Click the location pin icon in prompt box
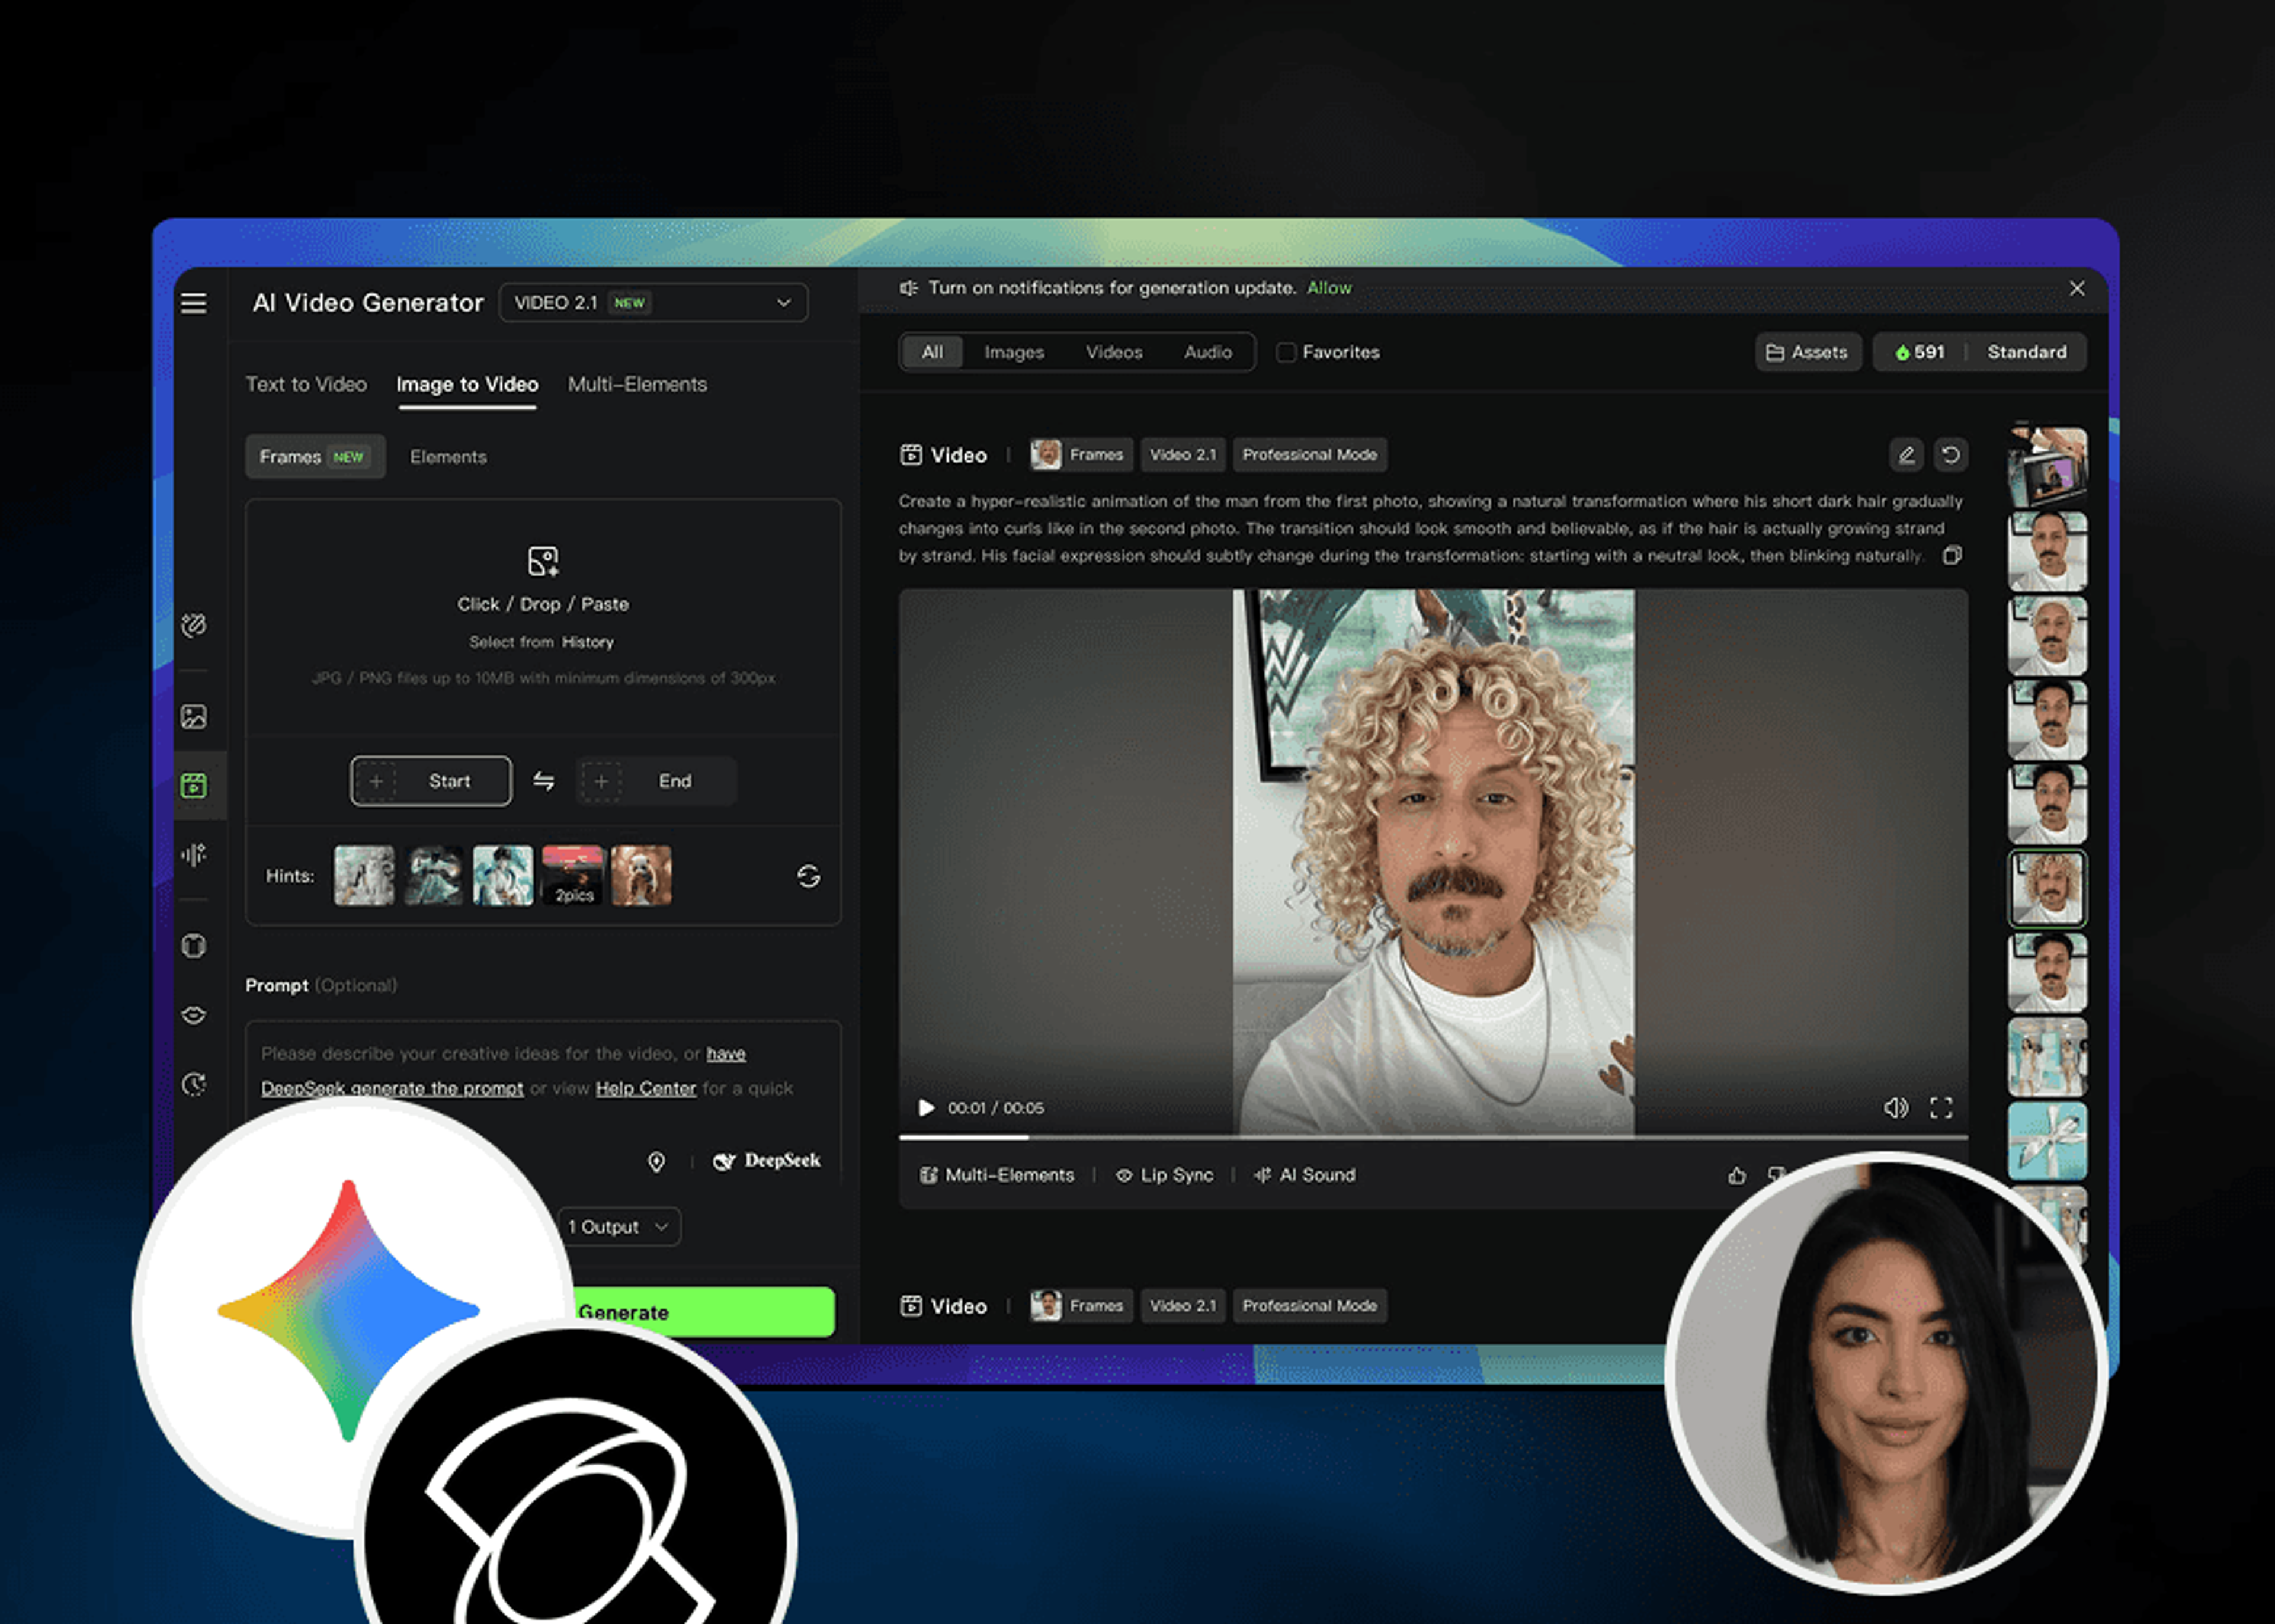 (656, 1161)
